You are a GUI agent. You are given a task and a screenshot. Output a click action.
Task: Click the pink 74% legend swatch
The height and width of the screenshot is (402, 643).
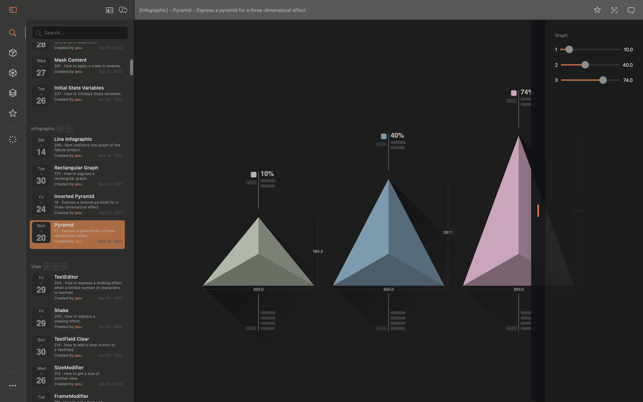(514, 93)
